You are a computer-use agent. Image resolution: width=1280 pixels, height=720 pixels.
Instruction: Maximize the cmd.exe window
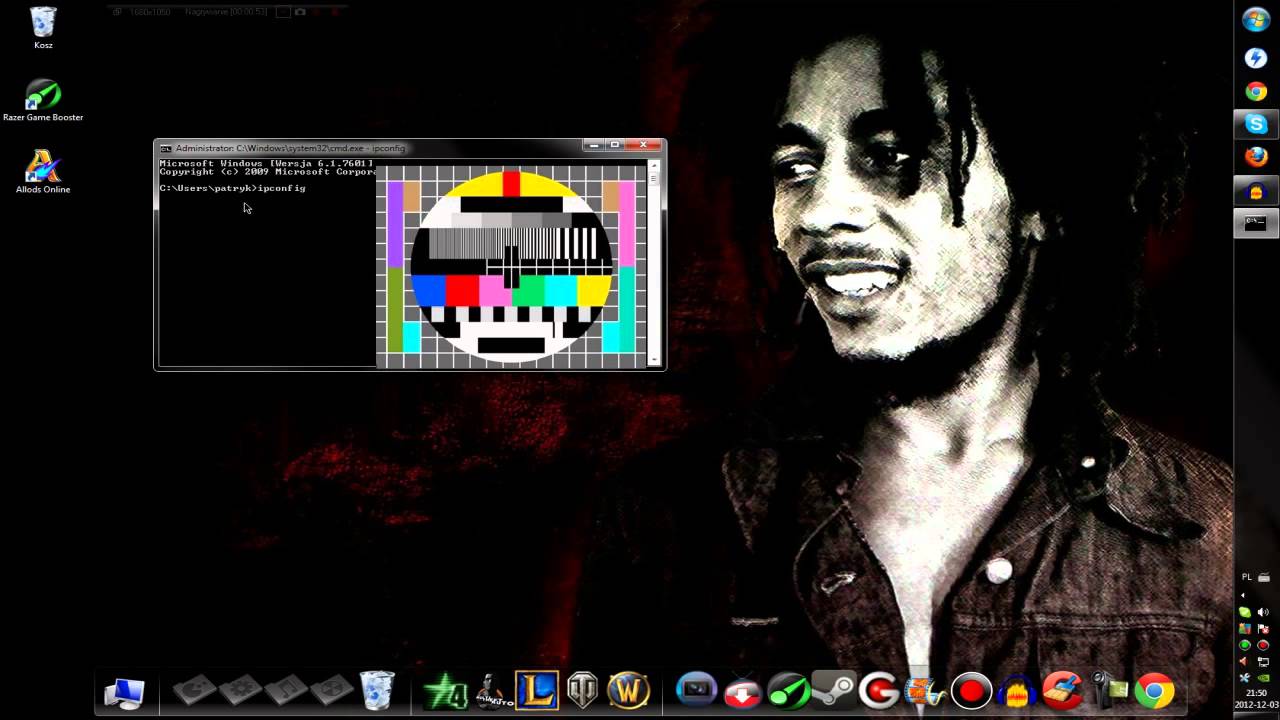click(x=615, y=145)
